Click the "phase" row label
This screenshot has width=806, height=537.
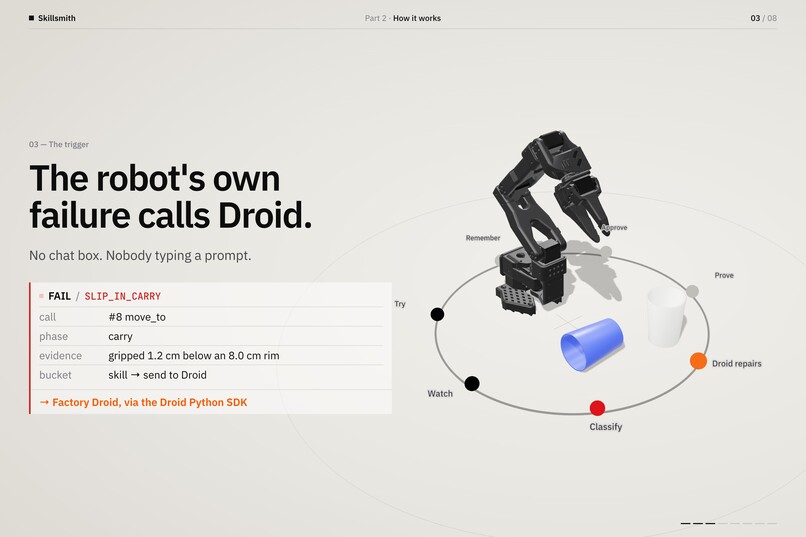(x=53, y=337)
